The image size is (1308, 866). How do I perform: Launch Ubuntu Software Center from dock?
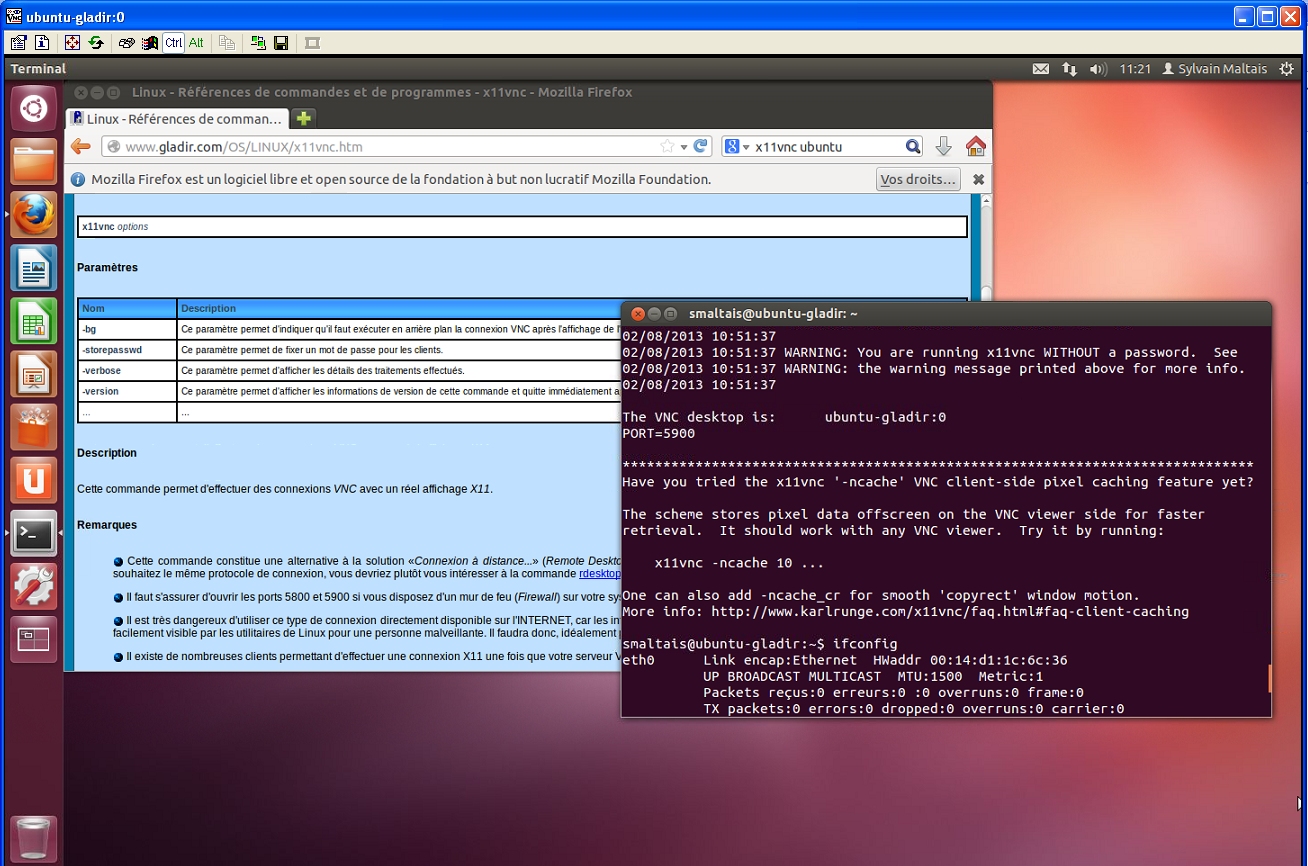tap(33, 428)
